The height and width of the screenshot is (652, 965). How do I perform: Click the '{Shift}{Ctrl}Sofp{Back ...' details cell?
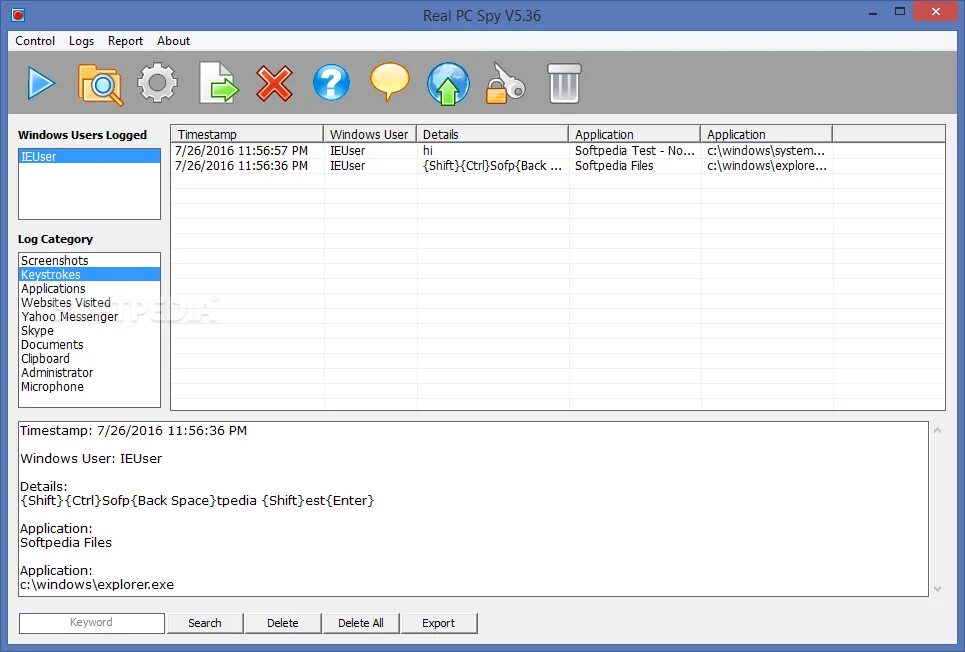[x=492, y=166]
